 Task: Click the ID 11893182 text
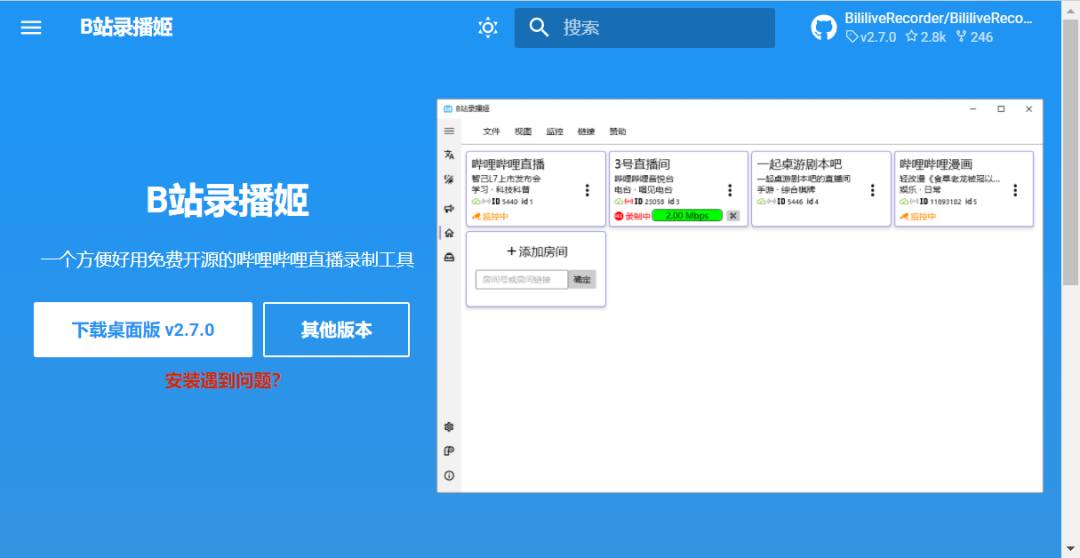[940, 202]
